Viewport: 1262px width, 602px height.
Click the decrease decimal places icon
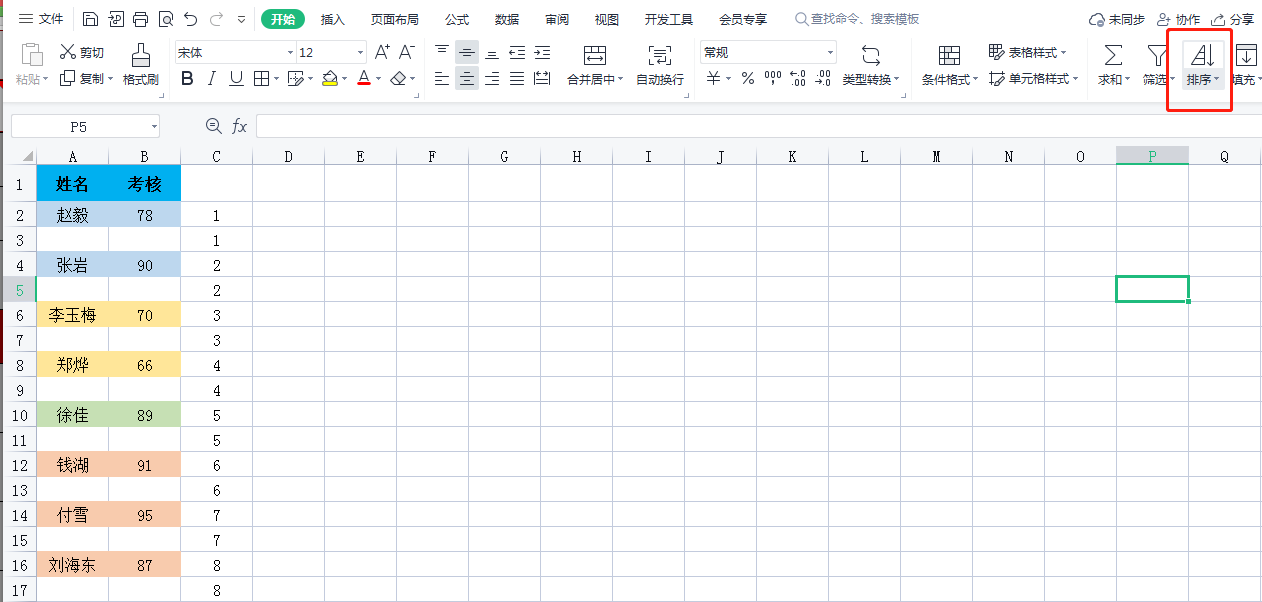tap(823, 78)
